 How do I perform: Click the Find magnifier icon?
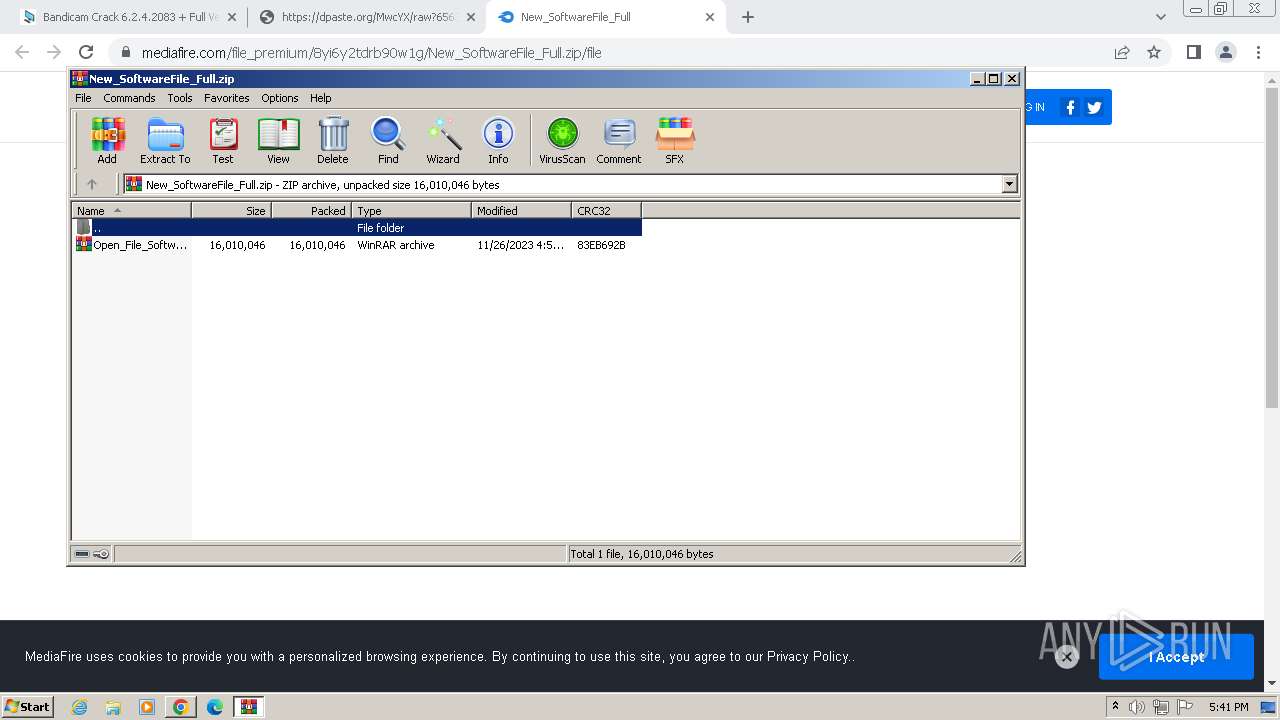[388, 140]
